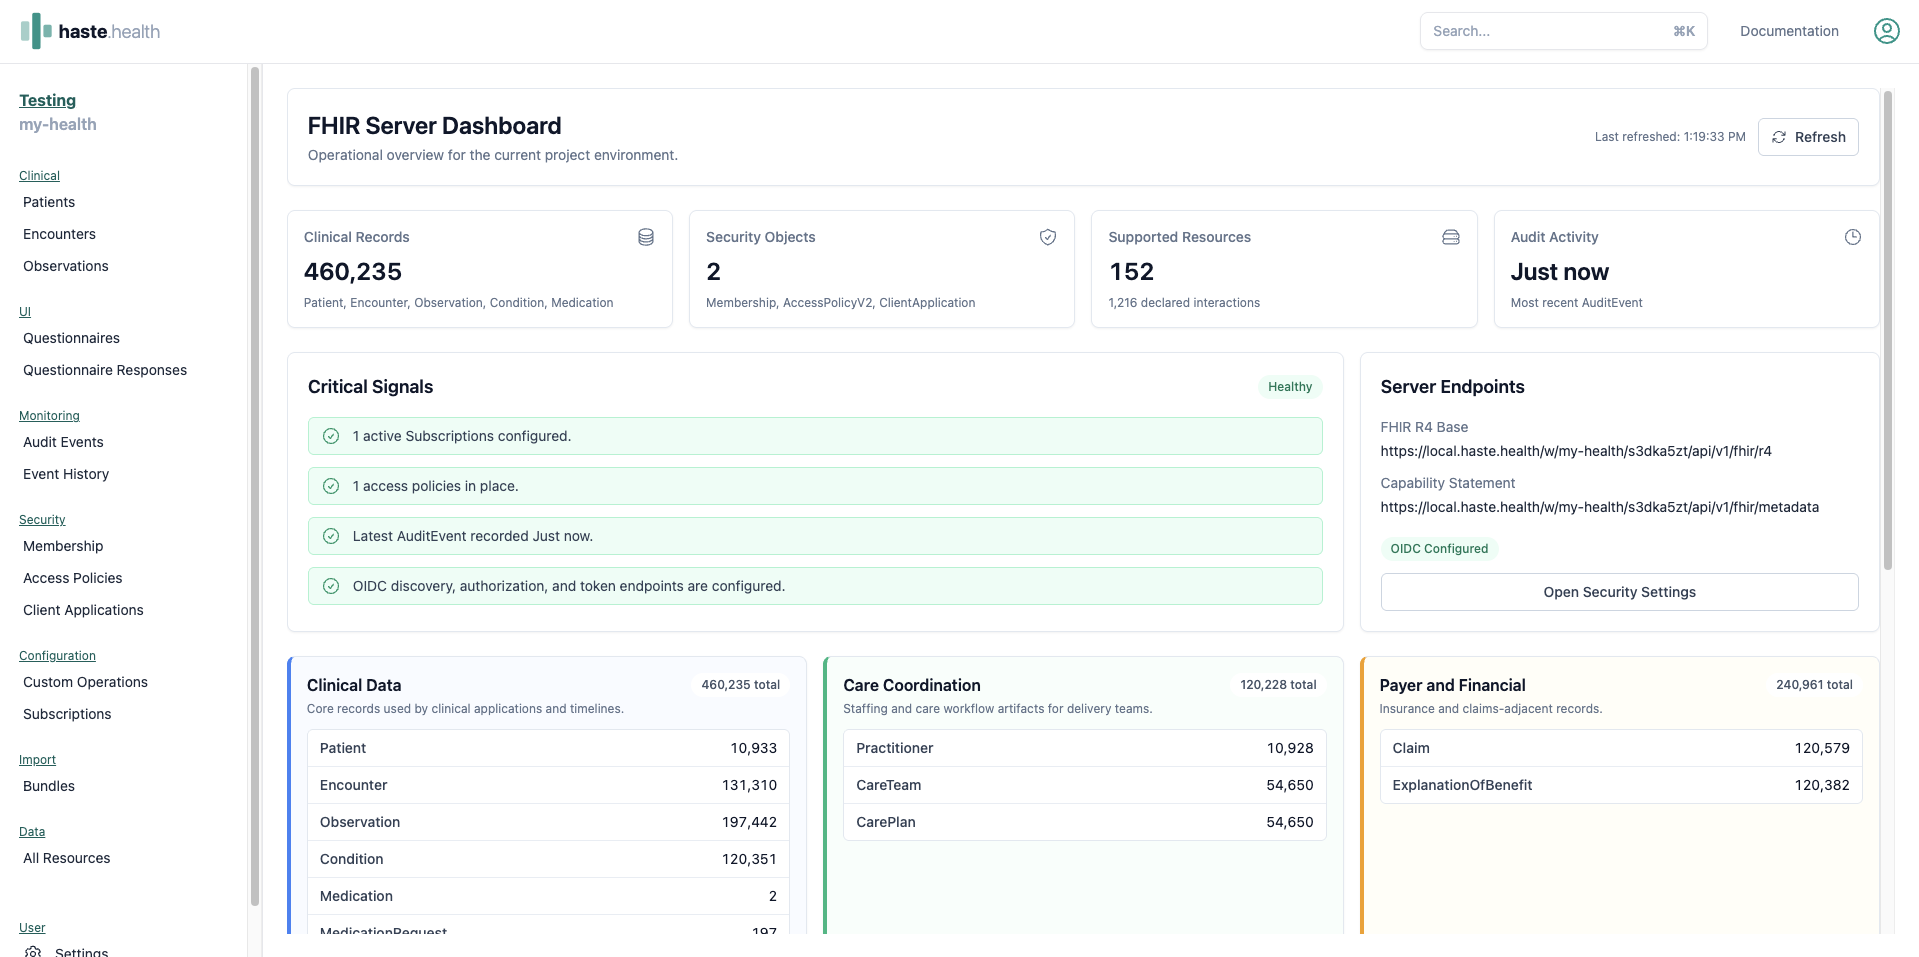Click the checkmark icon beside OIDC discovery signal
The image size is (1919, 957).
(x=331, y=586)
